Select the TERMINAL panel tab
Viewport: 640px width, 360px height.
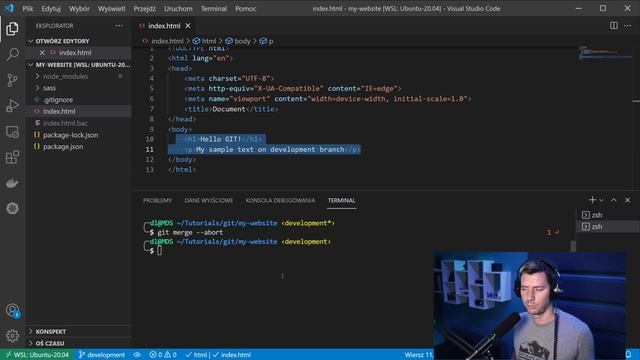(341, 200)
